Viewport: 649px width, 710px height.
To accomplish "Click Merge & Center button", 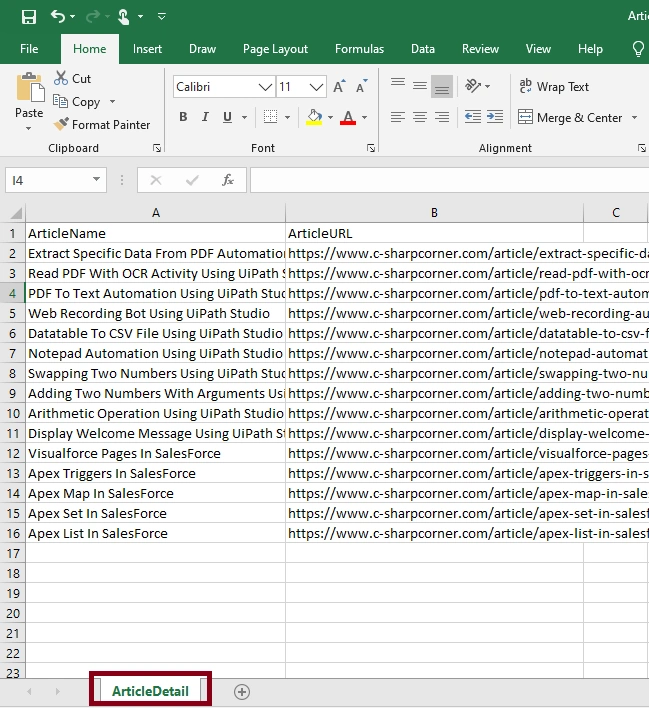I will click(x=570, y=117).
